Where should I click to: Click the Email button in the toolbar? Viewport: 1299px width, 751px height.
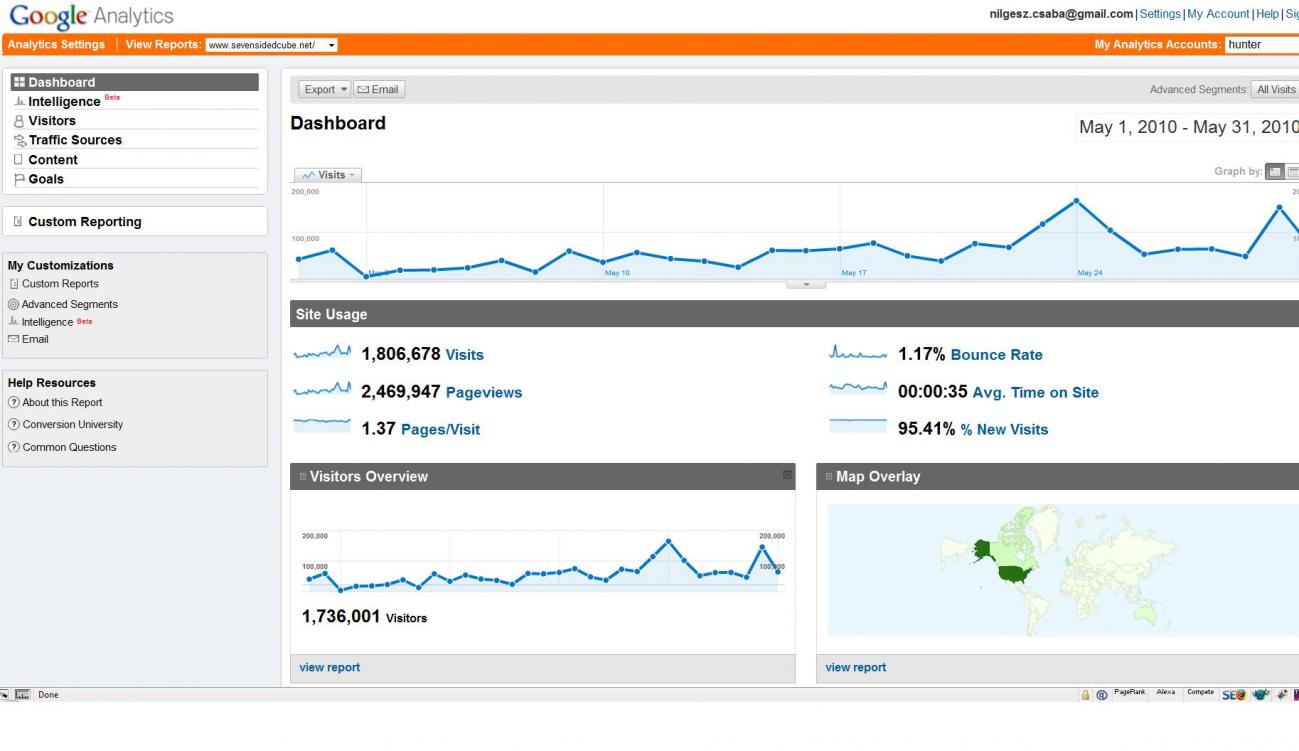tap(379, 90)
